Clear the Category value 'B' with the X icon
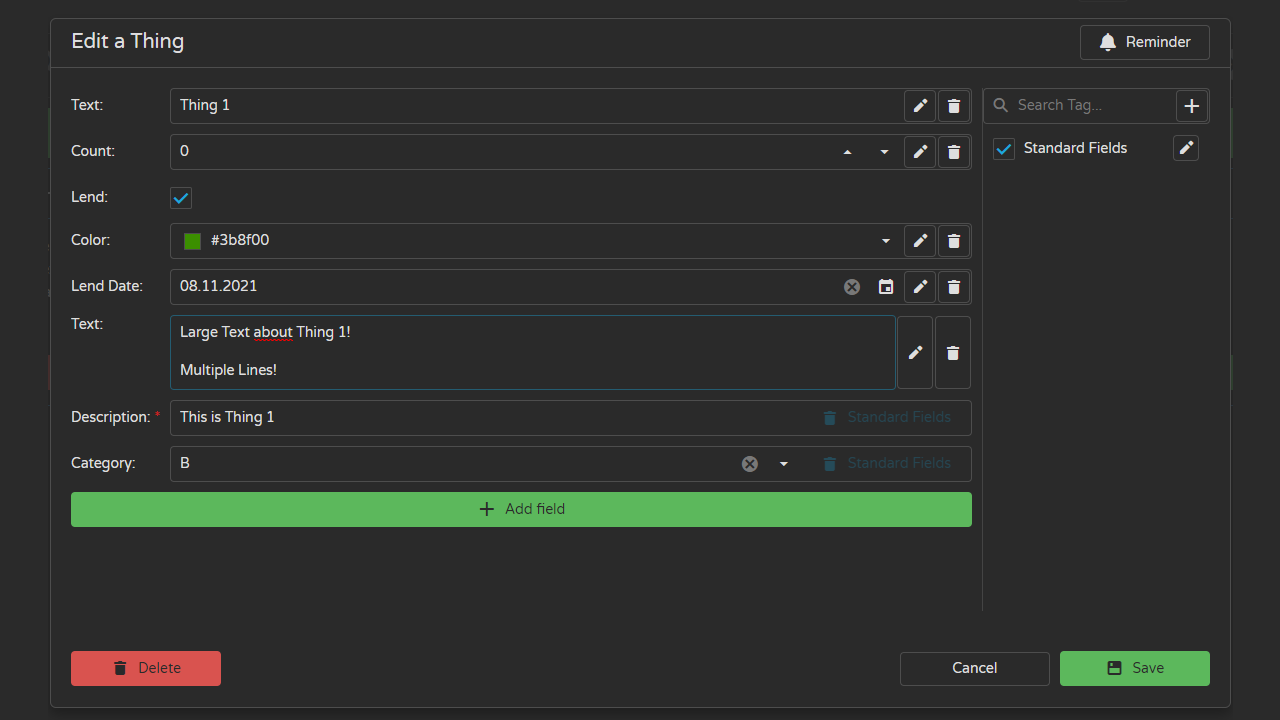 [x=750, y=464]
